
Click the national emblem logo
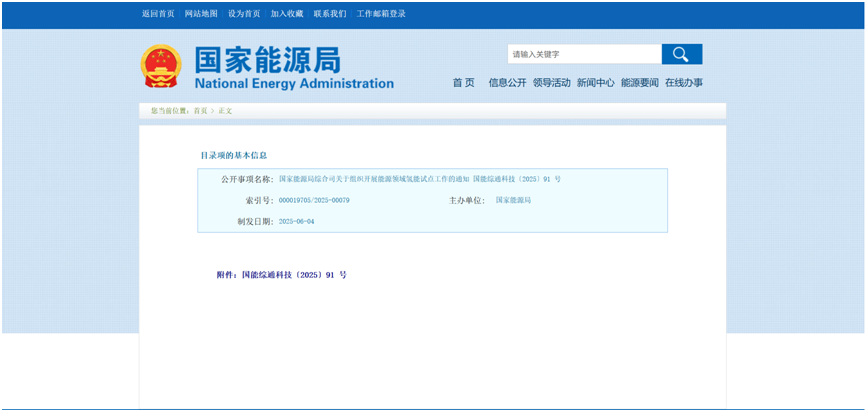tap(161, 66)
